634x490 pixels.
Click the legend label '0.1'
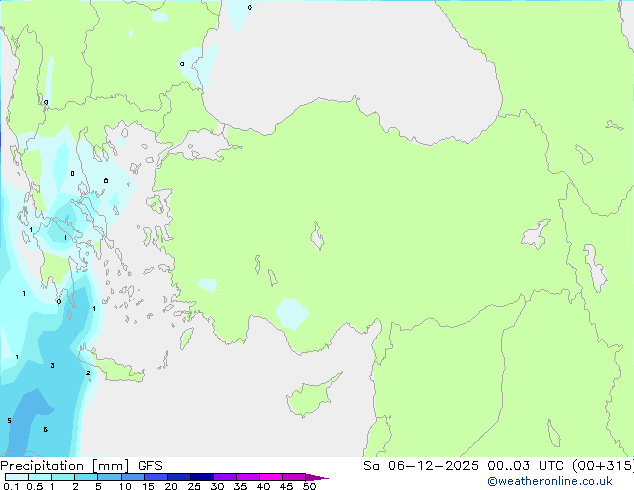tap(11, 486)
